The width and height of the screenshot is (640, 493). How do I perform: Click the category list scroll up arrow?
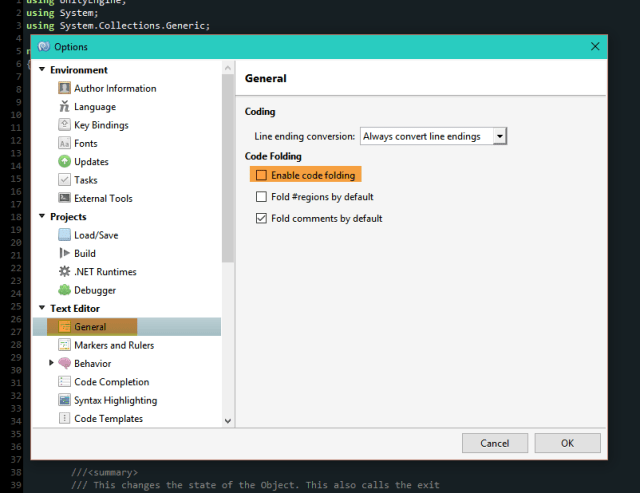click(x=228, y=68)
